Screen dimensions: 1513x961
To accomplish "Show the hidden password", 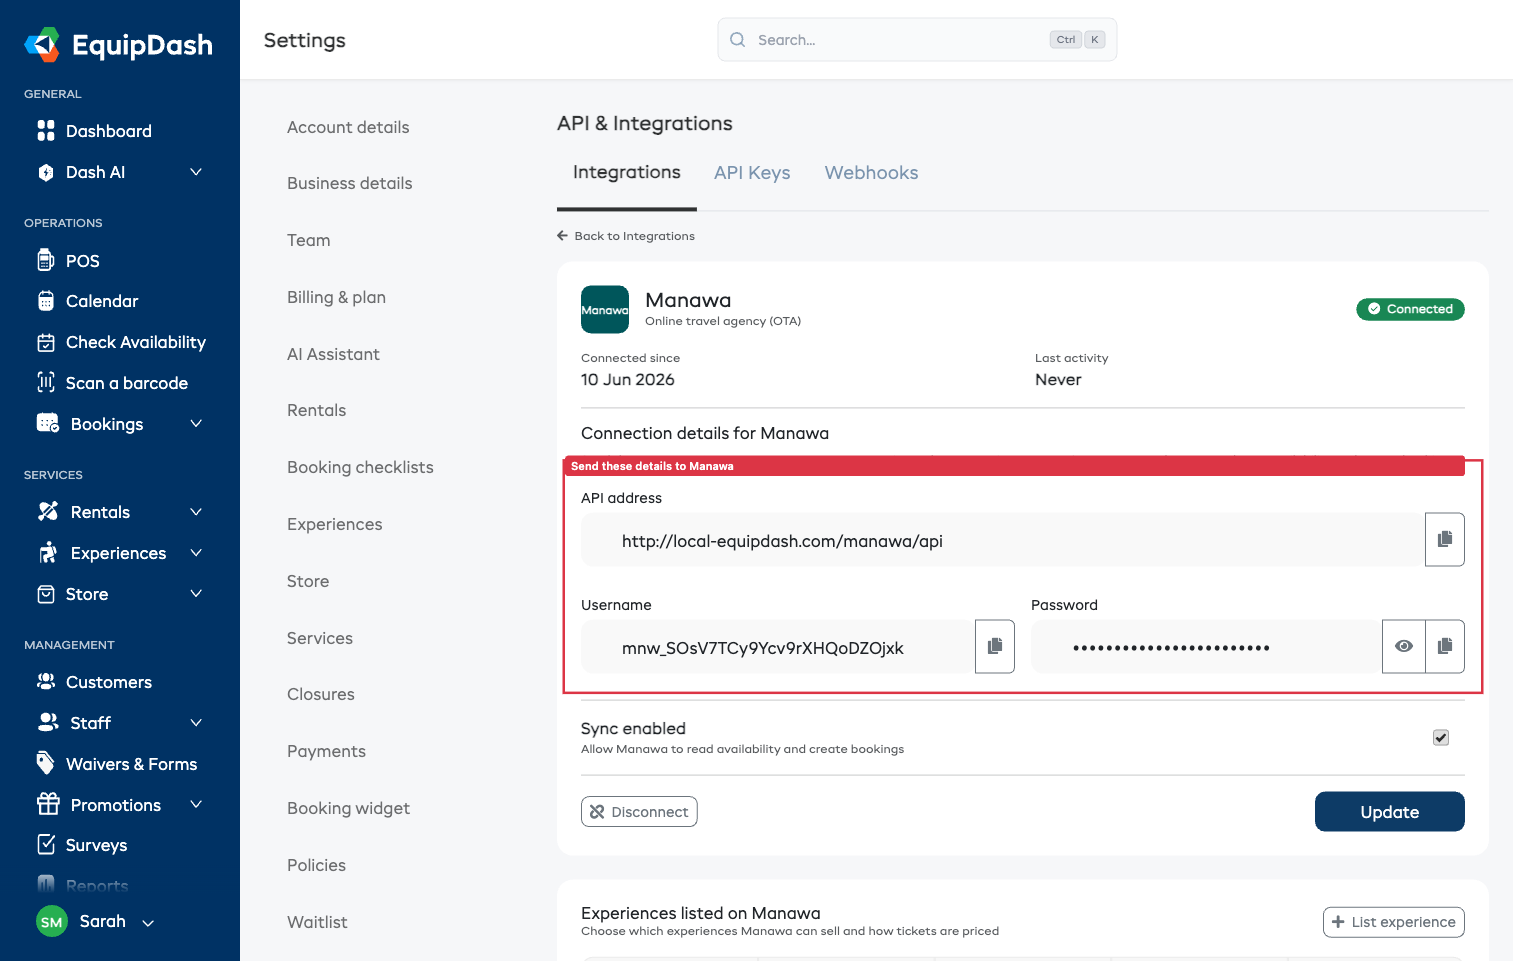I will click(1404, 647).
